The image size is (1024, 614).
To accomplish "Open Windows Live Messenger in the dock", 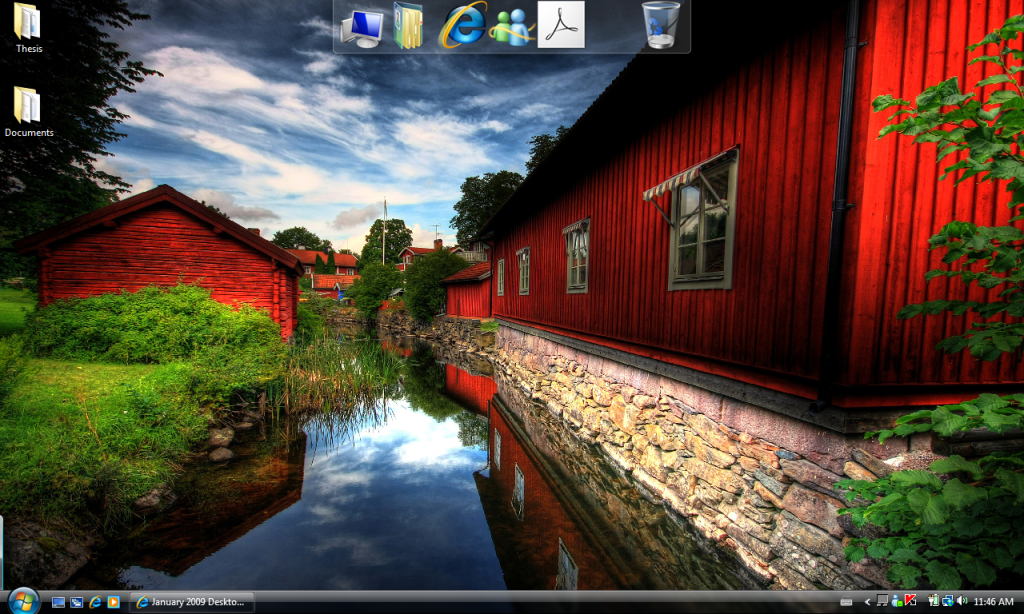I will (512, 27).
